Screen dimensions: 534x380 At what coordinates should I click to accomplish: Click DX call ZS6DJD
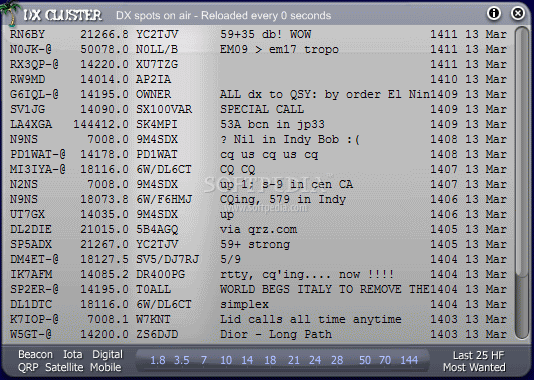click(x=157, y=334)
